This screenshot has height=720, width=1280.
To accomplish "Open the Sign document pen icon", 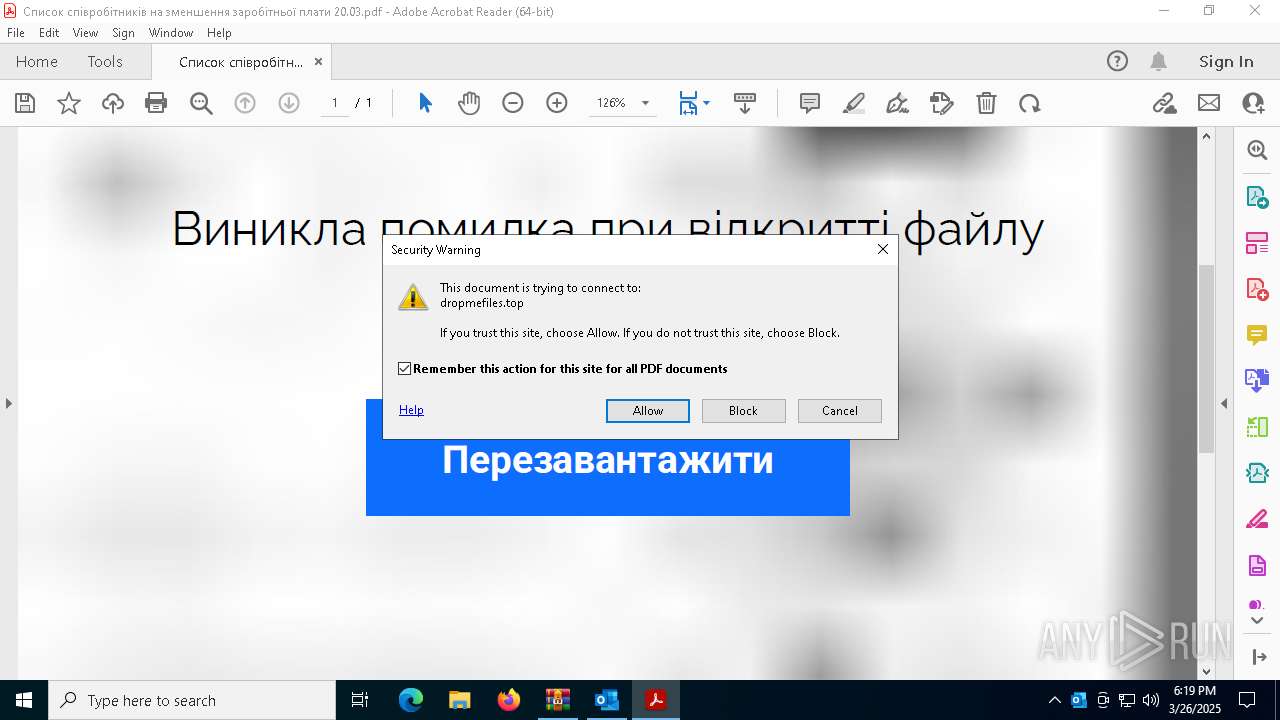I will pos(898,103).
